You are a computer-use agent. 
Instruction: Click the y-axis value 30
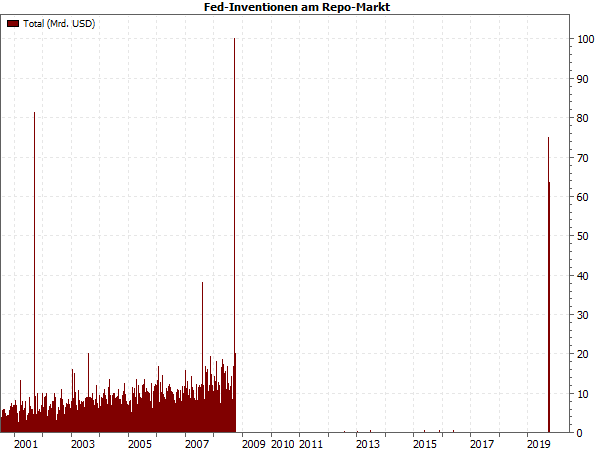582,315
